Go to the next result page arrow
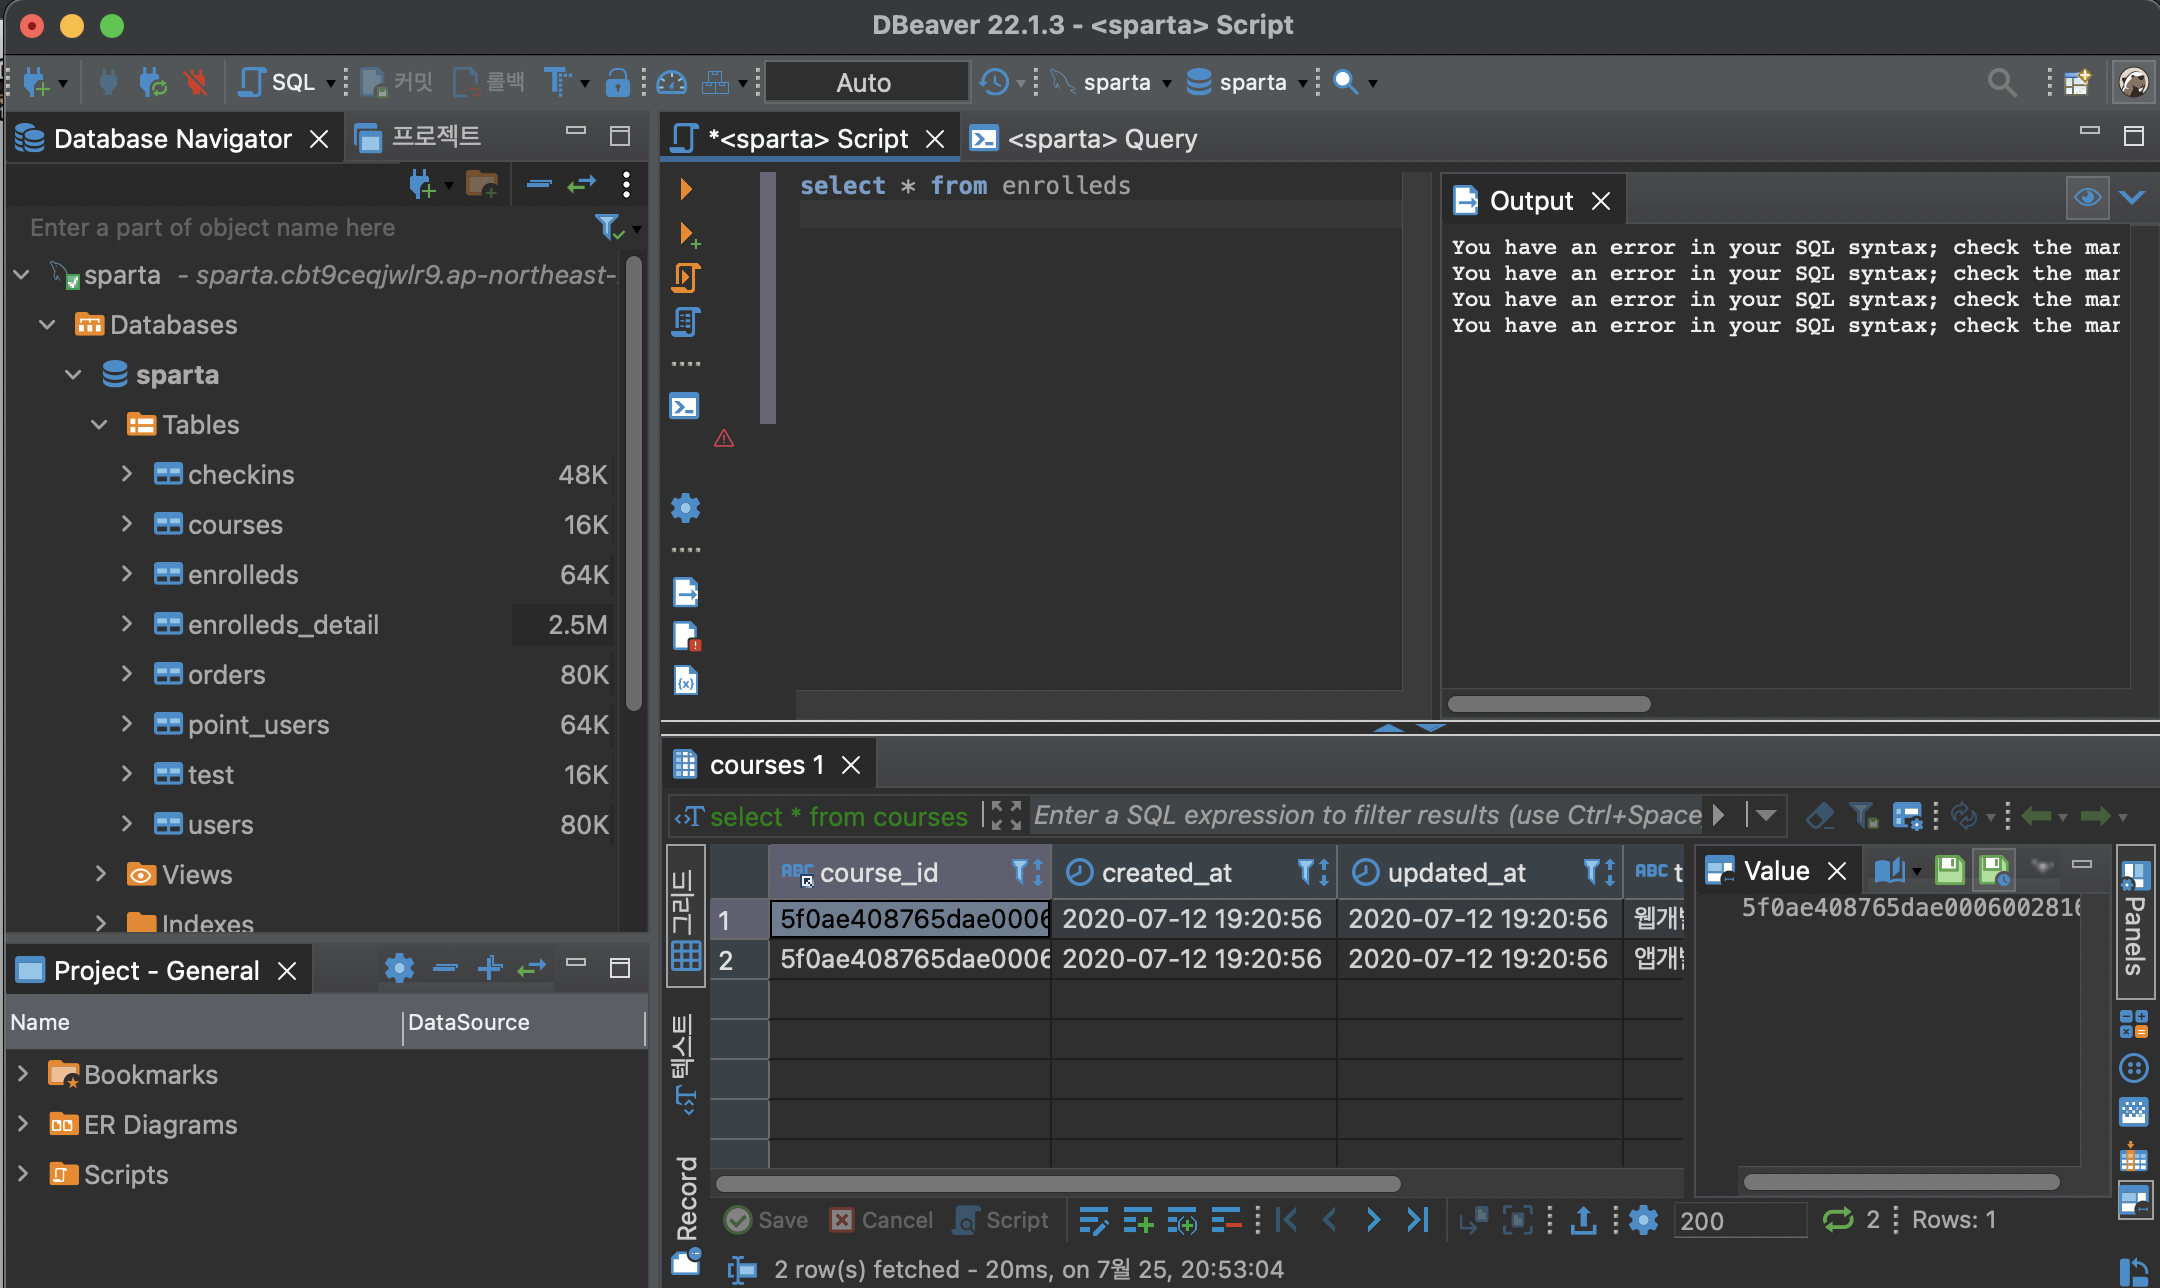This screenshot has width=2160, height=1288. click(x=1374, y=1220)
